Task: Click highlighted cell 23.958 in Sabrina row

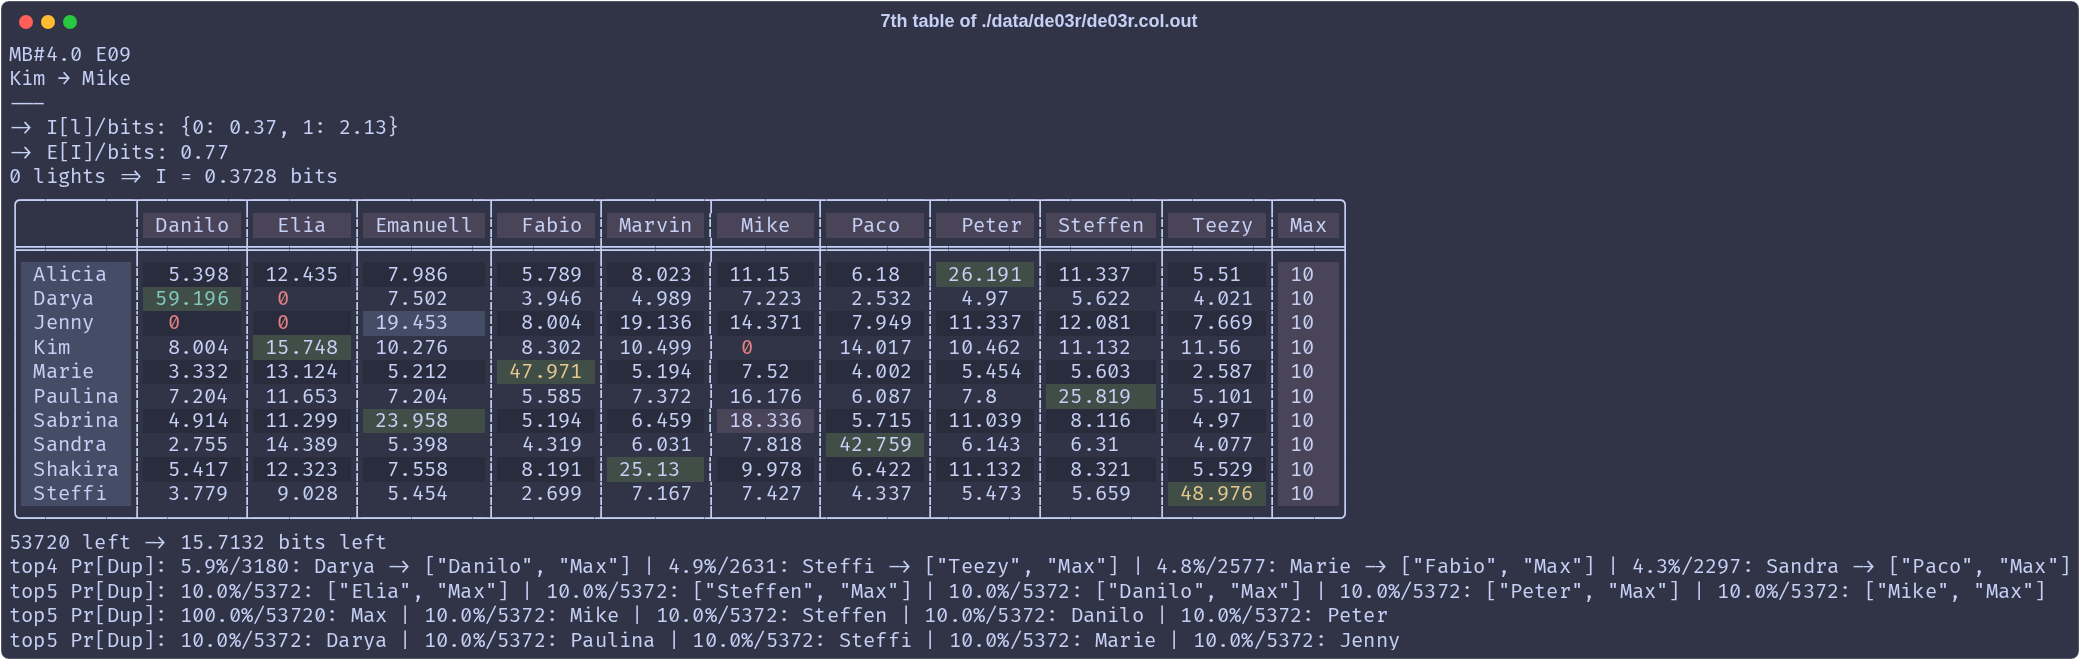Action: pos(424,420)
